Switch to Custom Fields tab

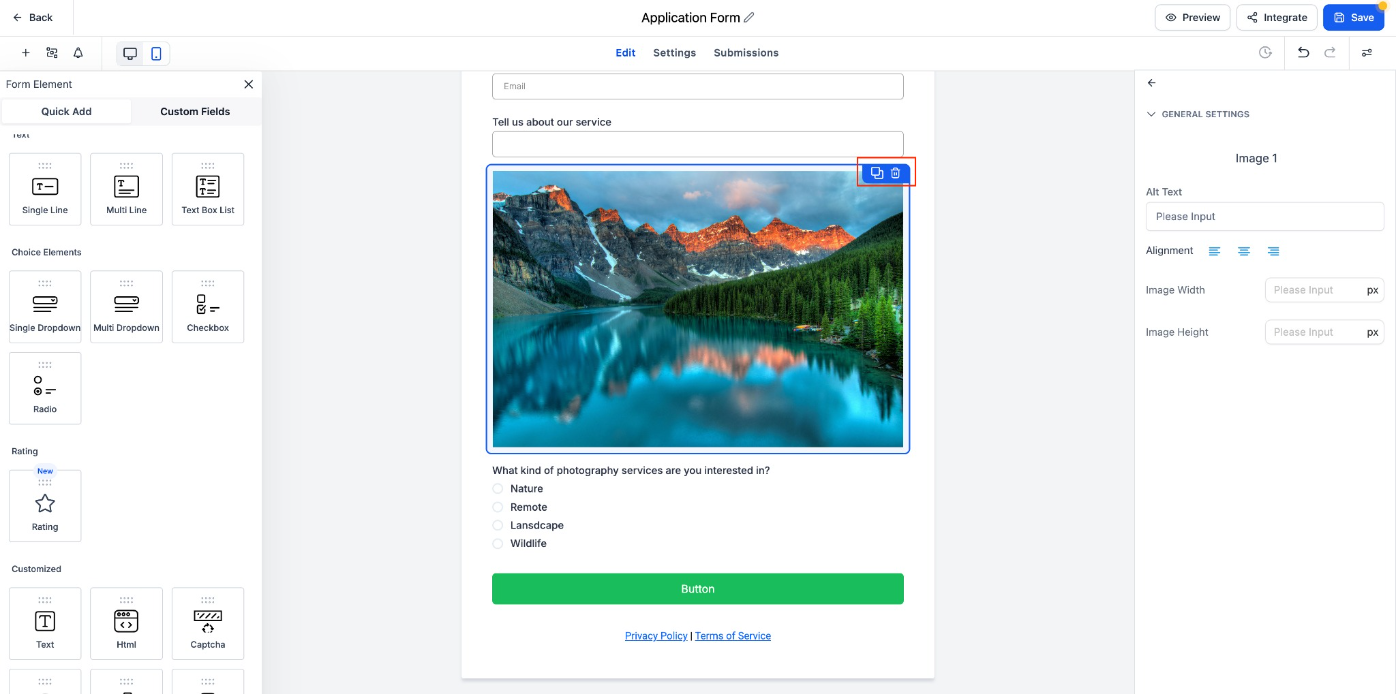pos(195,111)
